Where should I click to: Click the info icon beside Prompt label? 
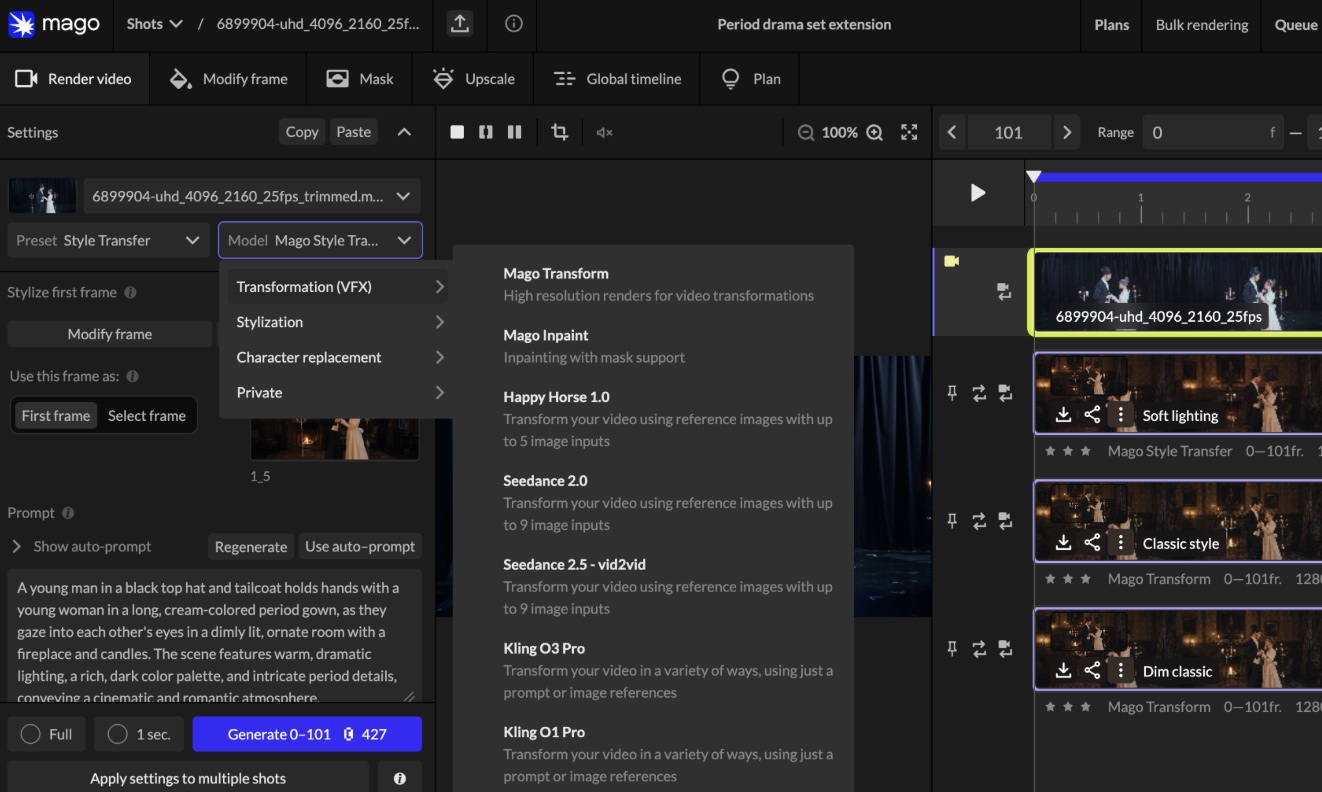(x=68, y=513)
